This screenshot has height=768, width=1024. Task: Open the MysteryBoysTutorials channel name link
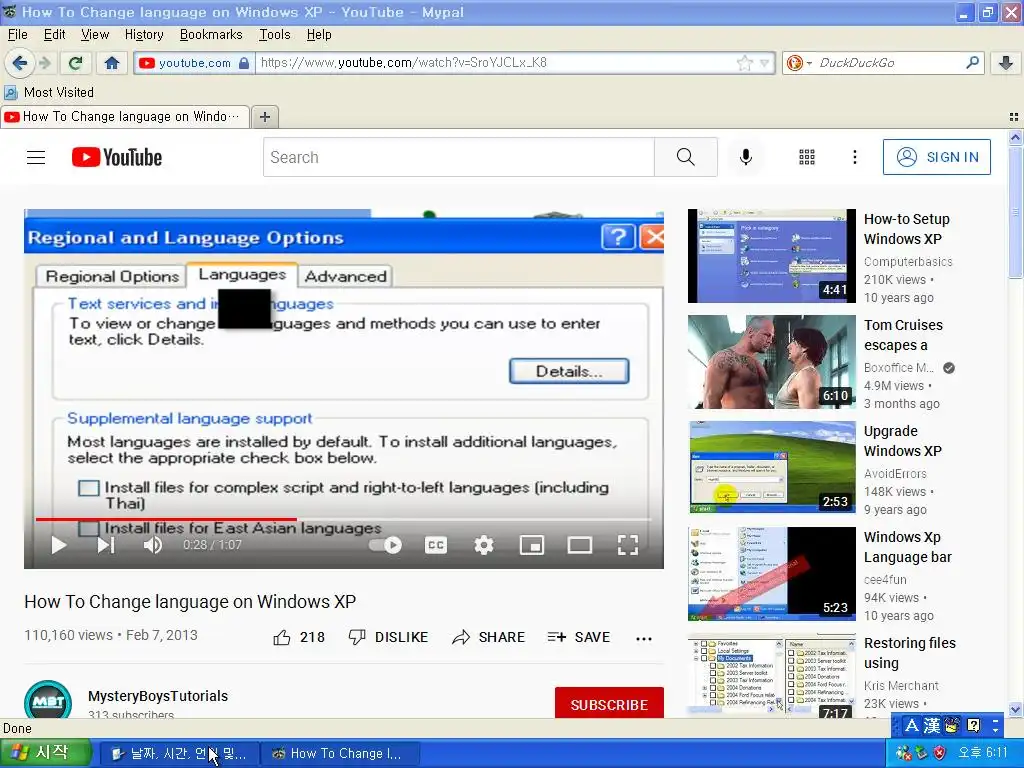[x=158, y=696]
